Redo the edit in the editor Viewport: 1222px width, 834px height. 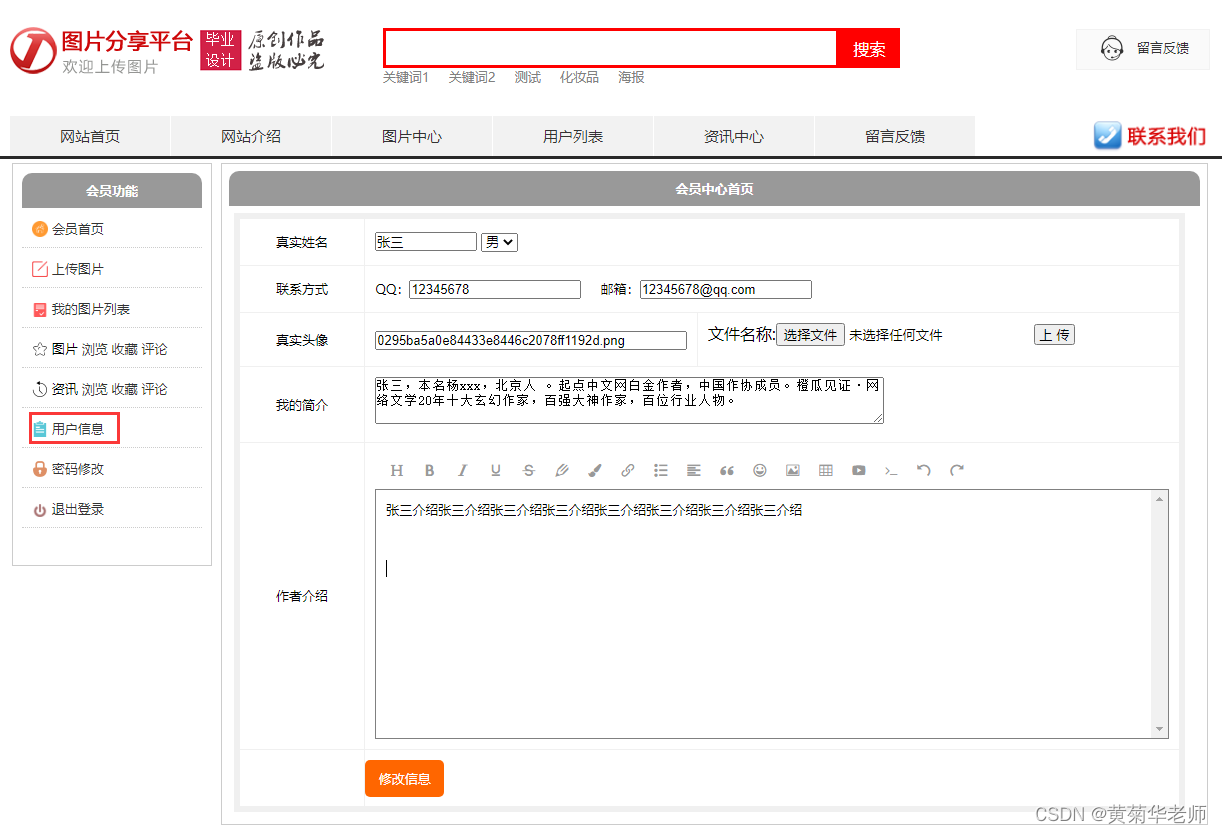click(x=957, y=470)
